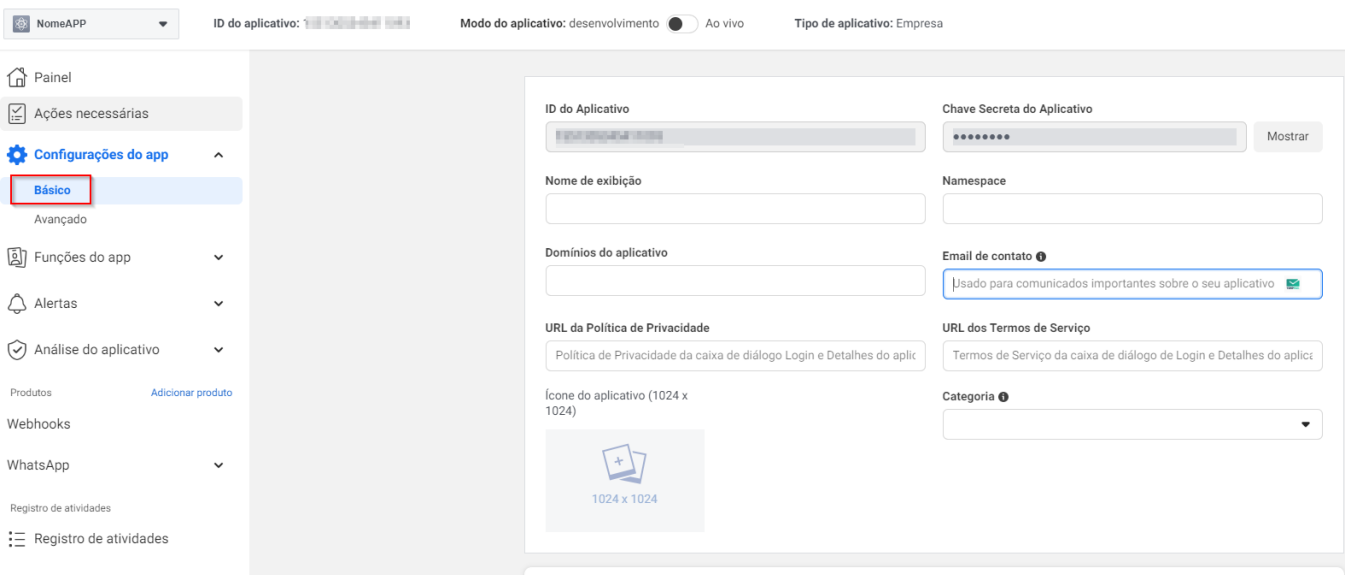Screen dimensions: 1345x575
Task: Select Básico in the settings submenu
Action: coord(52,190)
